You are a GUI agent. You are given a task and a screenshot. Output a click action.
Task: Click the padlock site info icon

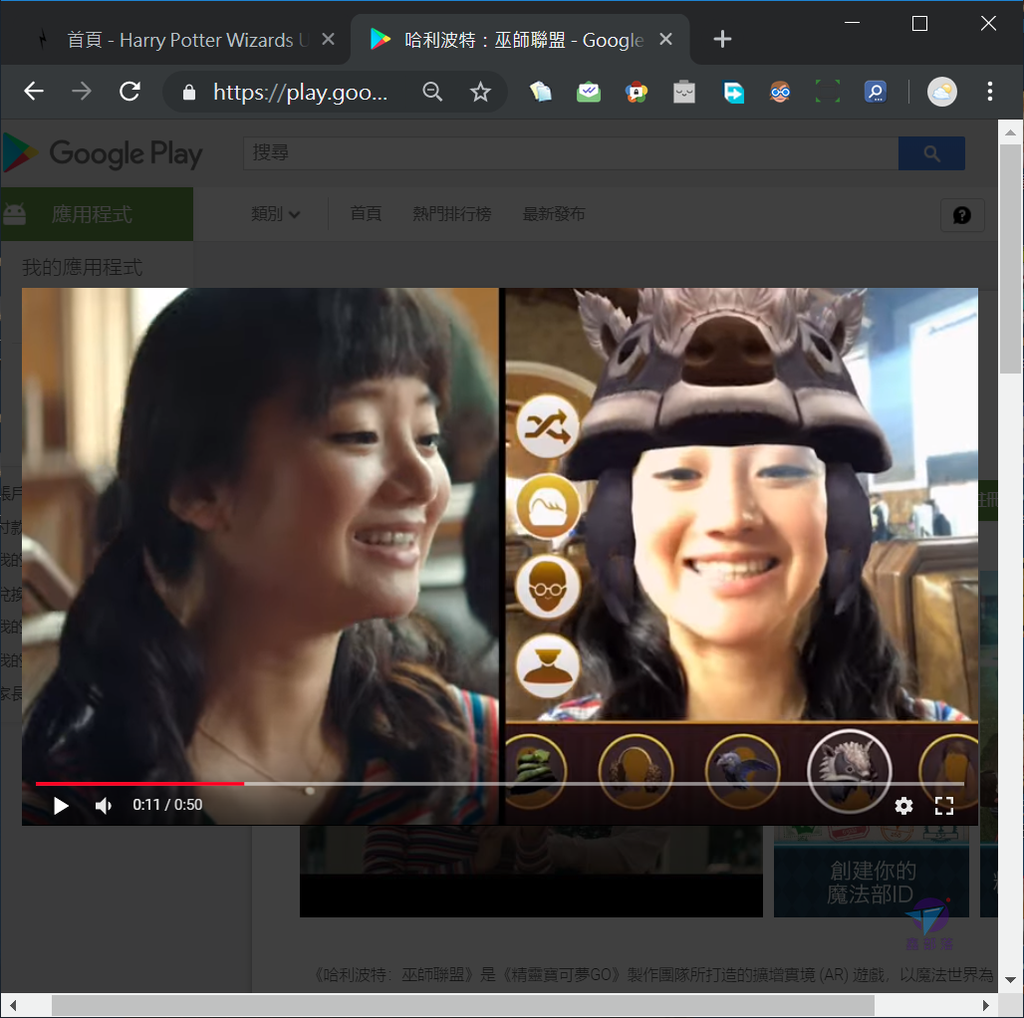[189, 92]
